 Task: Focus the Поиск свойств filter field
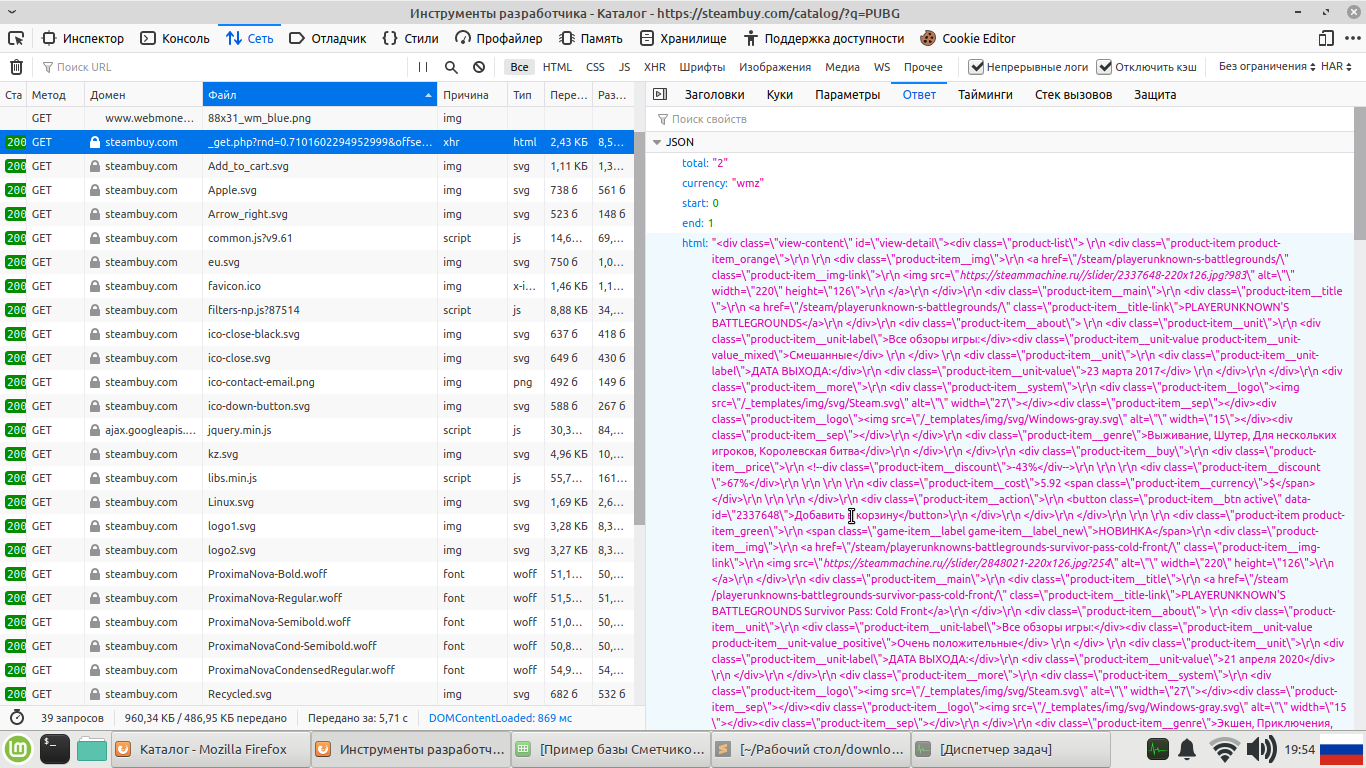click(x=1000, y=119)
